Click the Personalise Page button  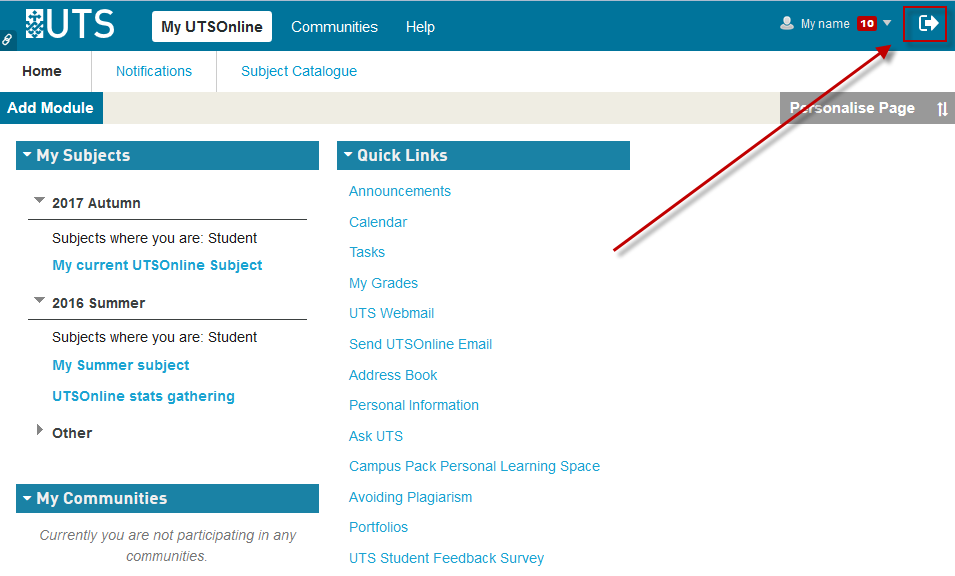[x=852, y=108]
